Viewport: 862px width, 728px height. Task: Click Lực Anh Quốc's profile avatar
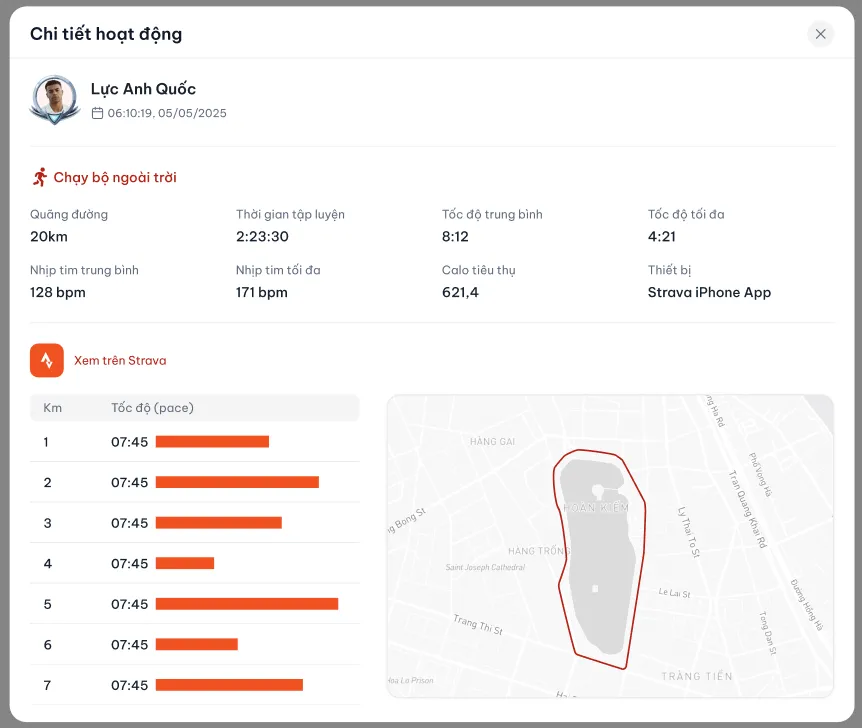pyautogui.click(x=54, y=100)
